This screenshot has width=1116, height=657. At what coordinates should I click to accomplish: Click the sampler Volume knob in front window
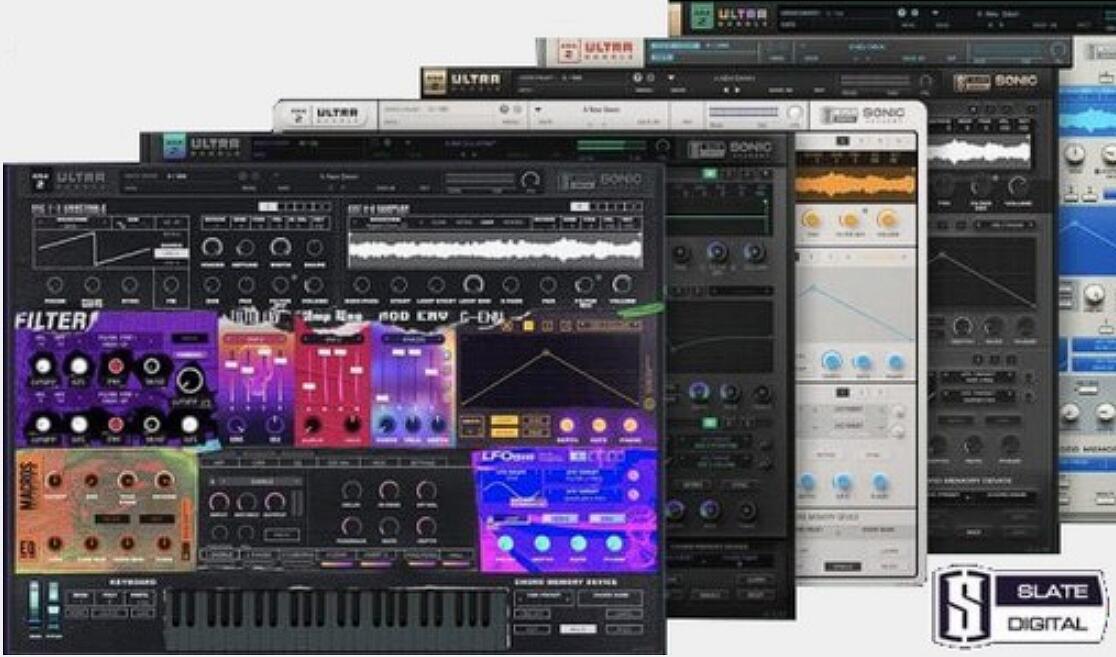click(x=622, y=285)
